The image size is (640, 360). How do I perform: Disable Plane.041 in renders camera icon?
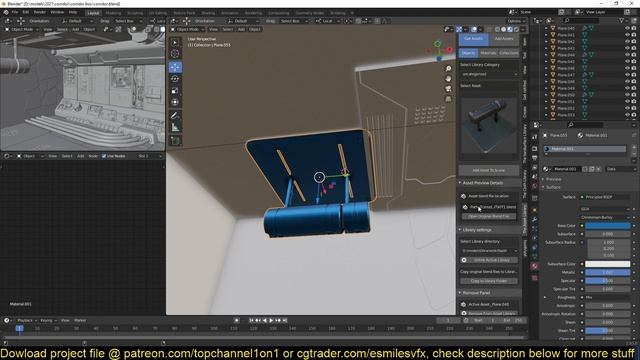point(634,35)
